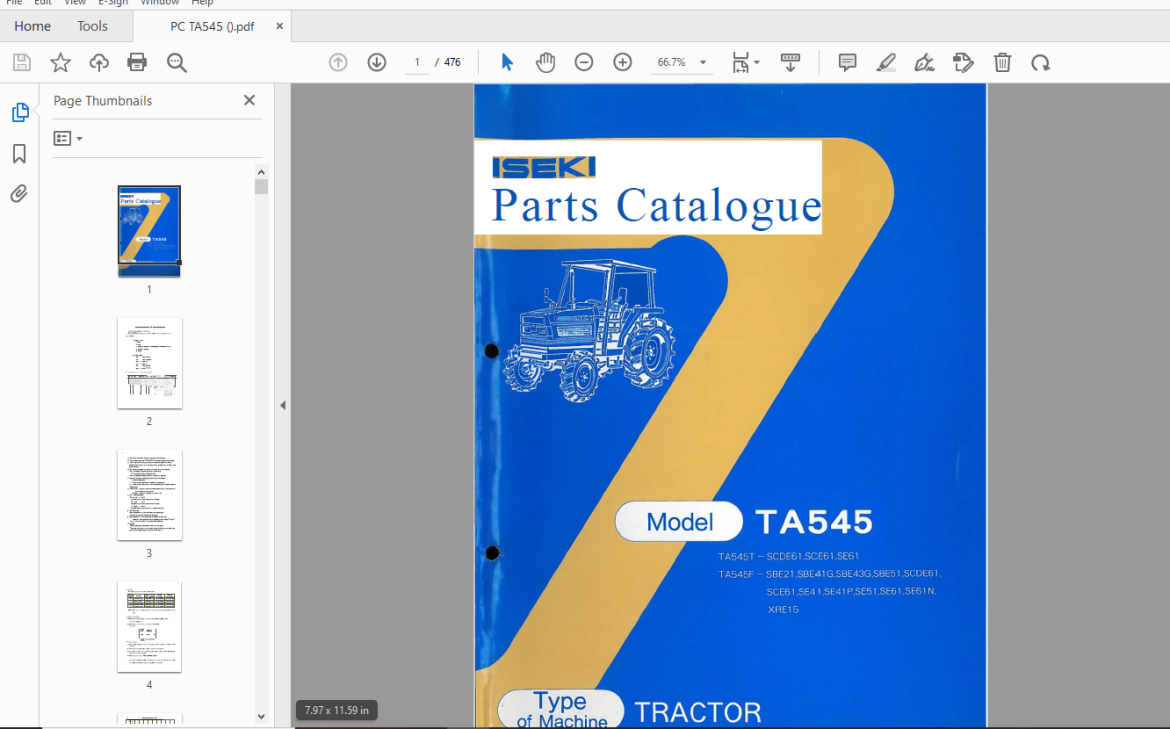The height and width of the screenshot is (729, 1170).
Task: Go to next page arrow
Action: tap(377, 63)
